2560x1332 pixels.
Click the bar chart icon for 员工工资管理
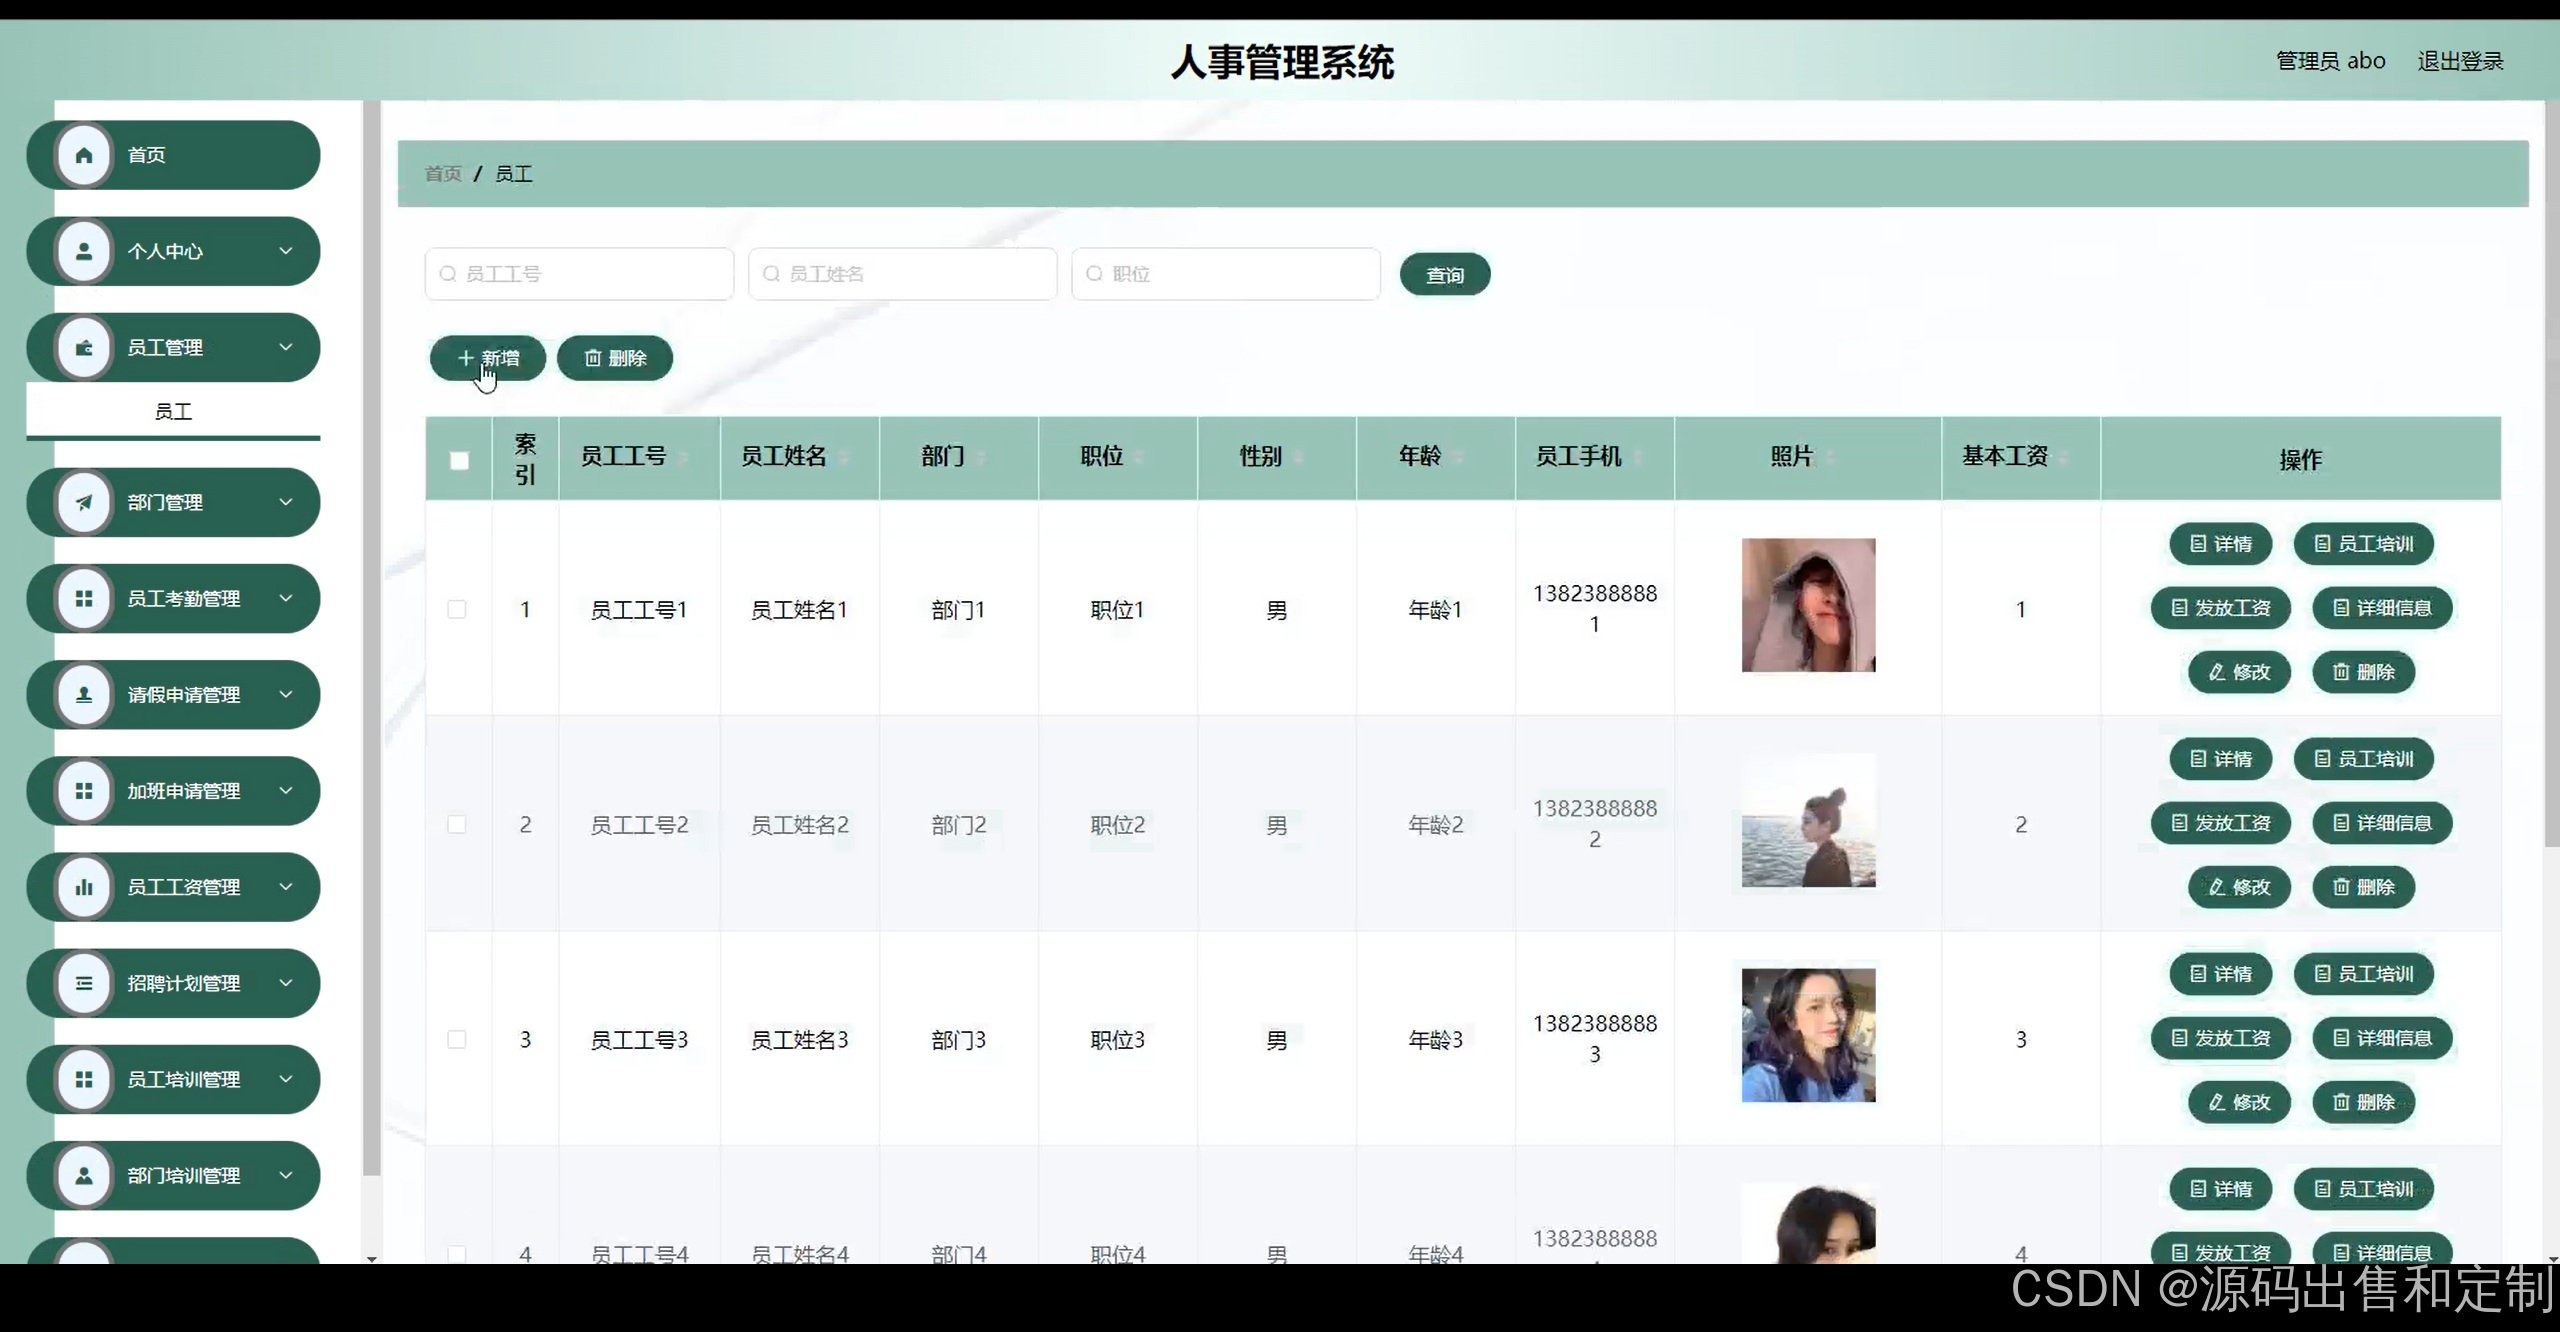[84, 887]
